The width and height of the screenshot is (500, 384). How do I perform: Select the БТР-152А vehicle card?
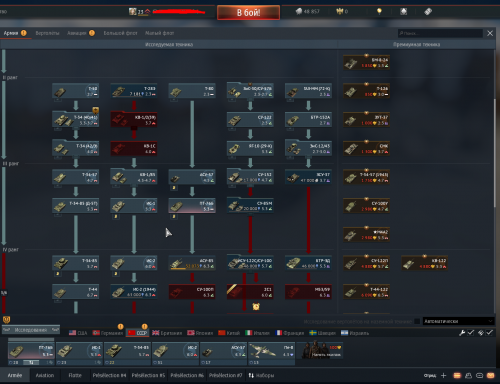coord(308,120)
